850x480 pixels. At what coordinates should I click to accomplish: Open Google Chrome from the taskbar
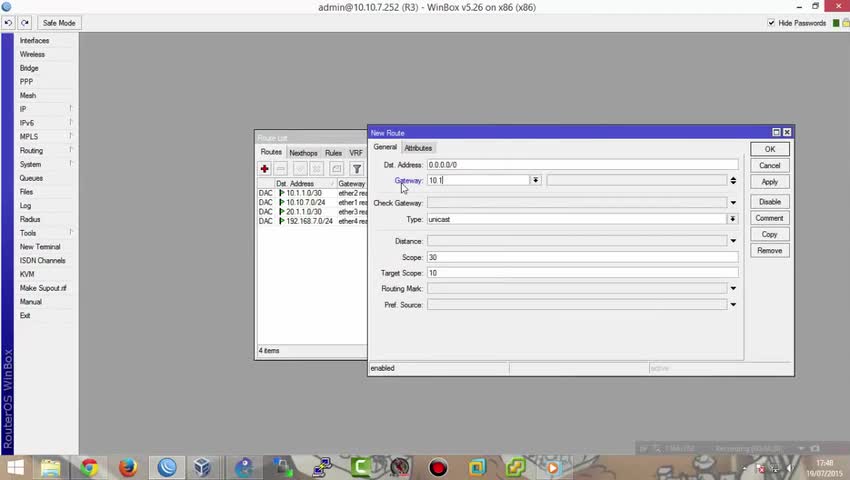[89, 467]
